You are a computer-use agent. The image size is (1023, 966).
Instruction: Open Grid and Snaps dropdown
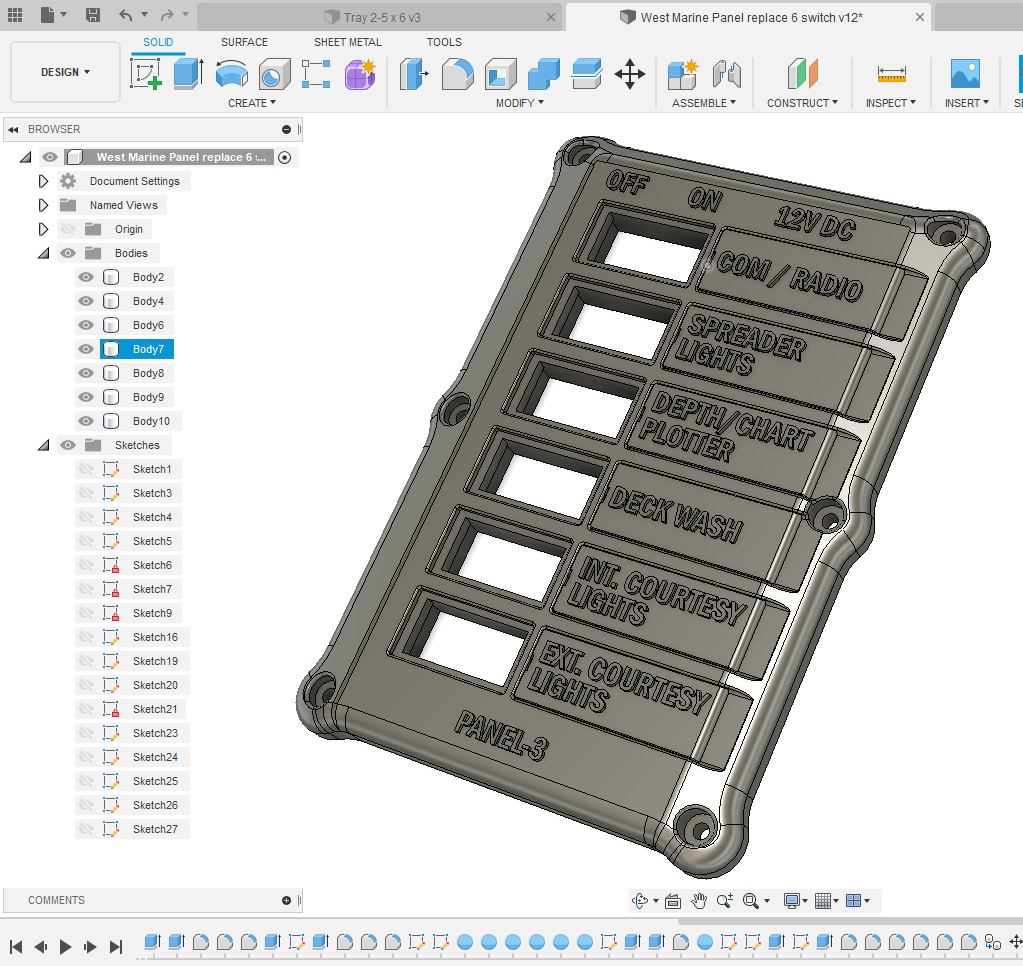827,901
